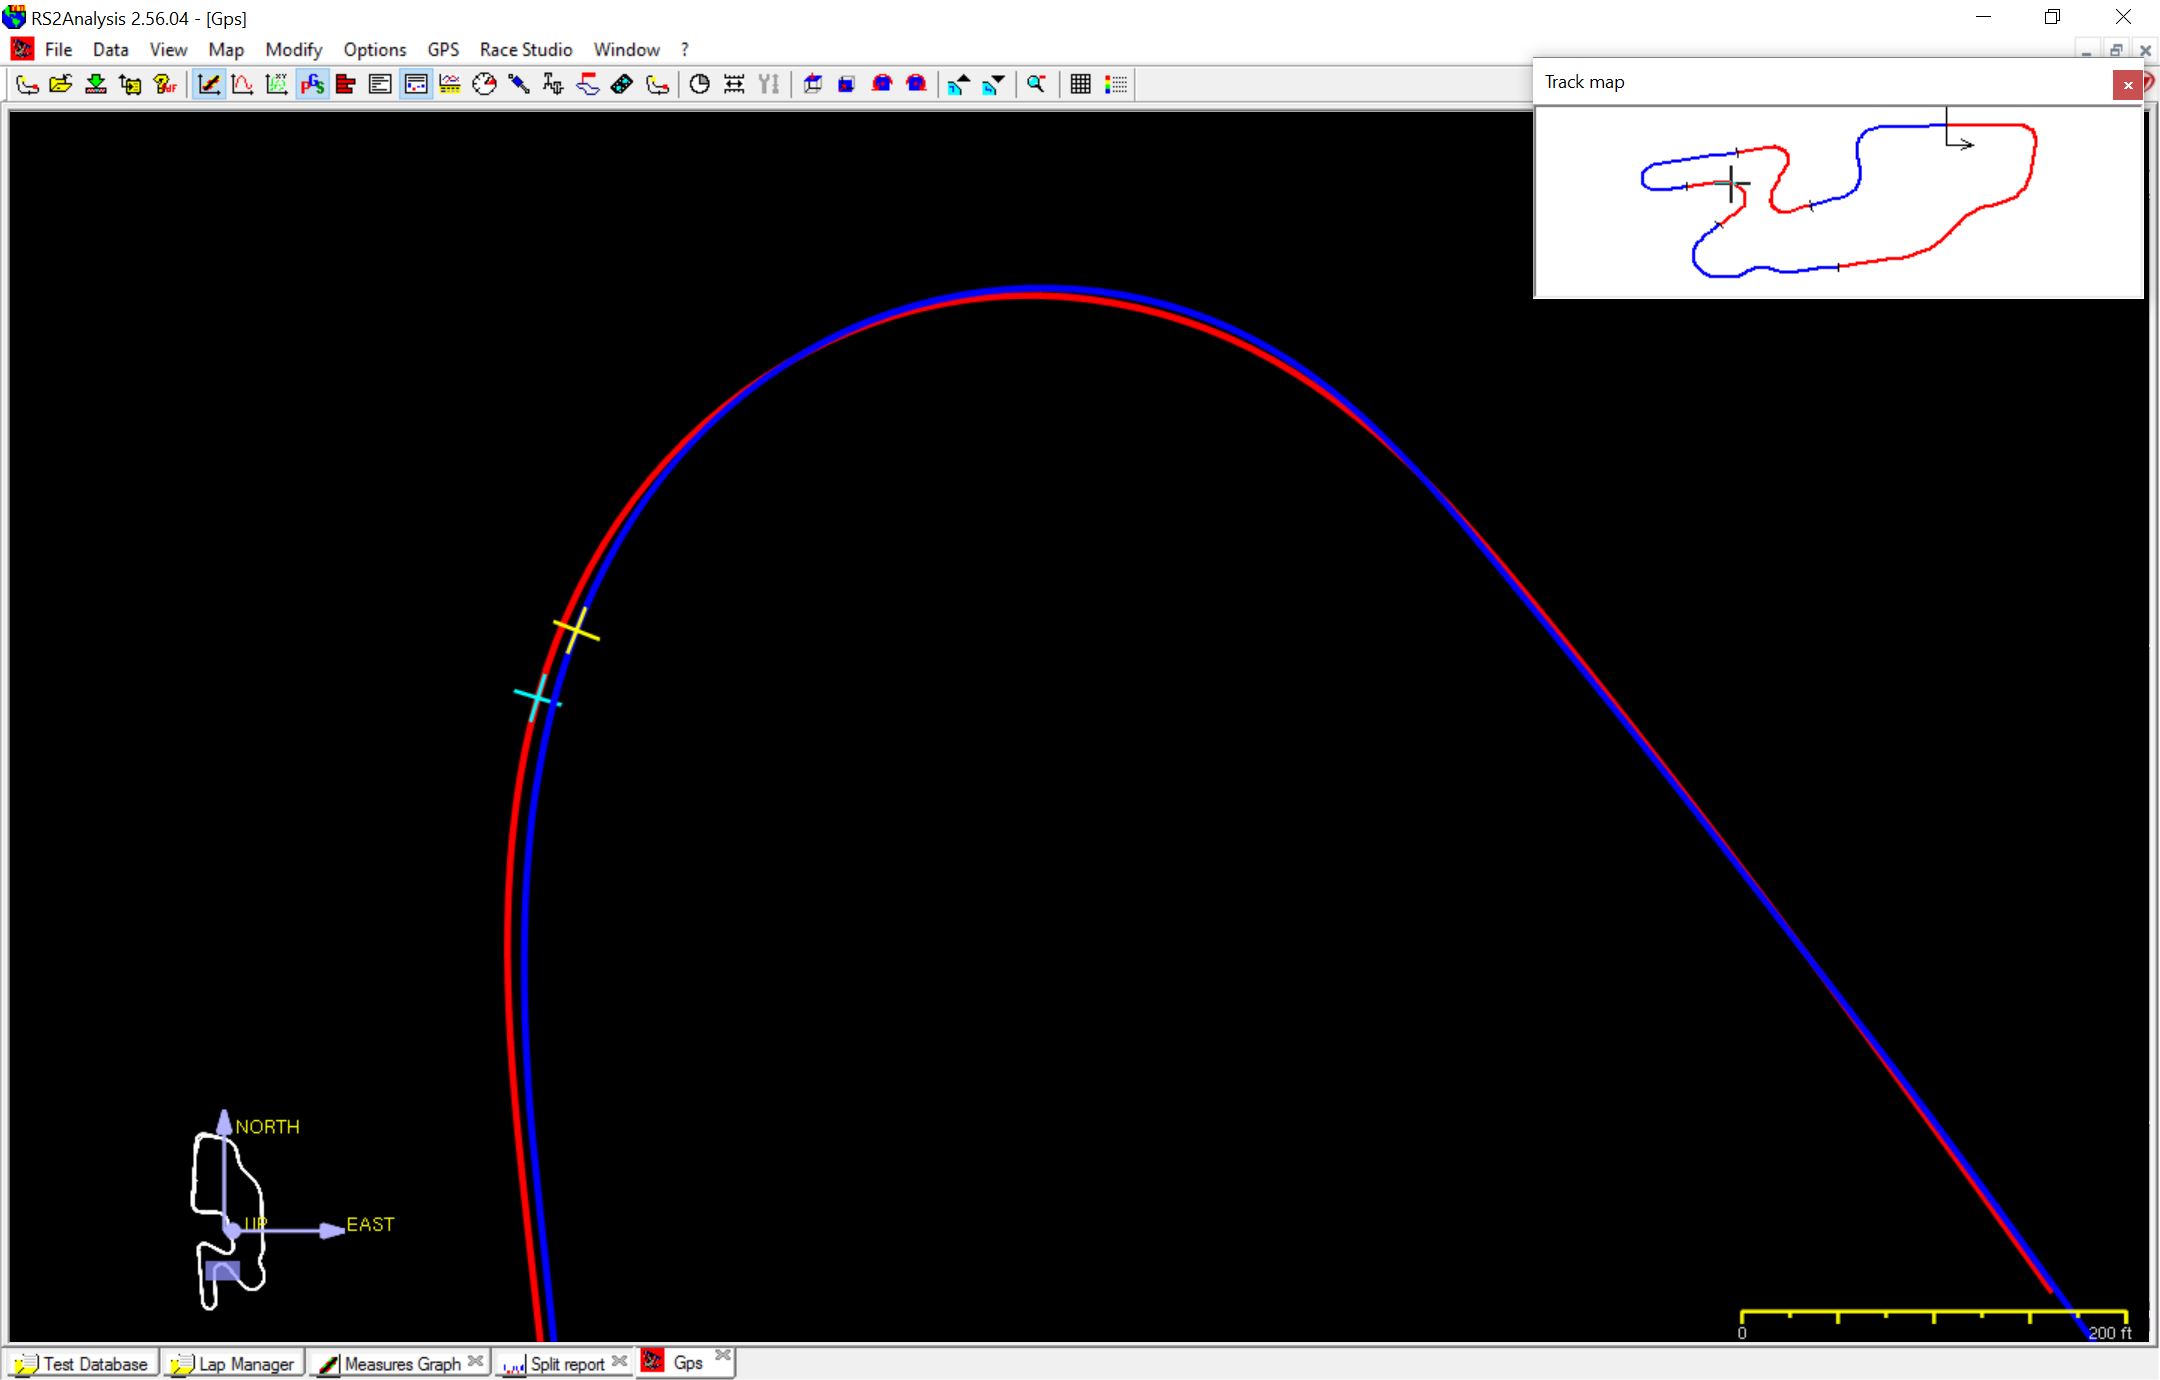Click the film strip toolbar icon
The width and height of the screenshot is (2160, 1380).
coord(622,84)
